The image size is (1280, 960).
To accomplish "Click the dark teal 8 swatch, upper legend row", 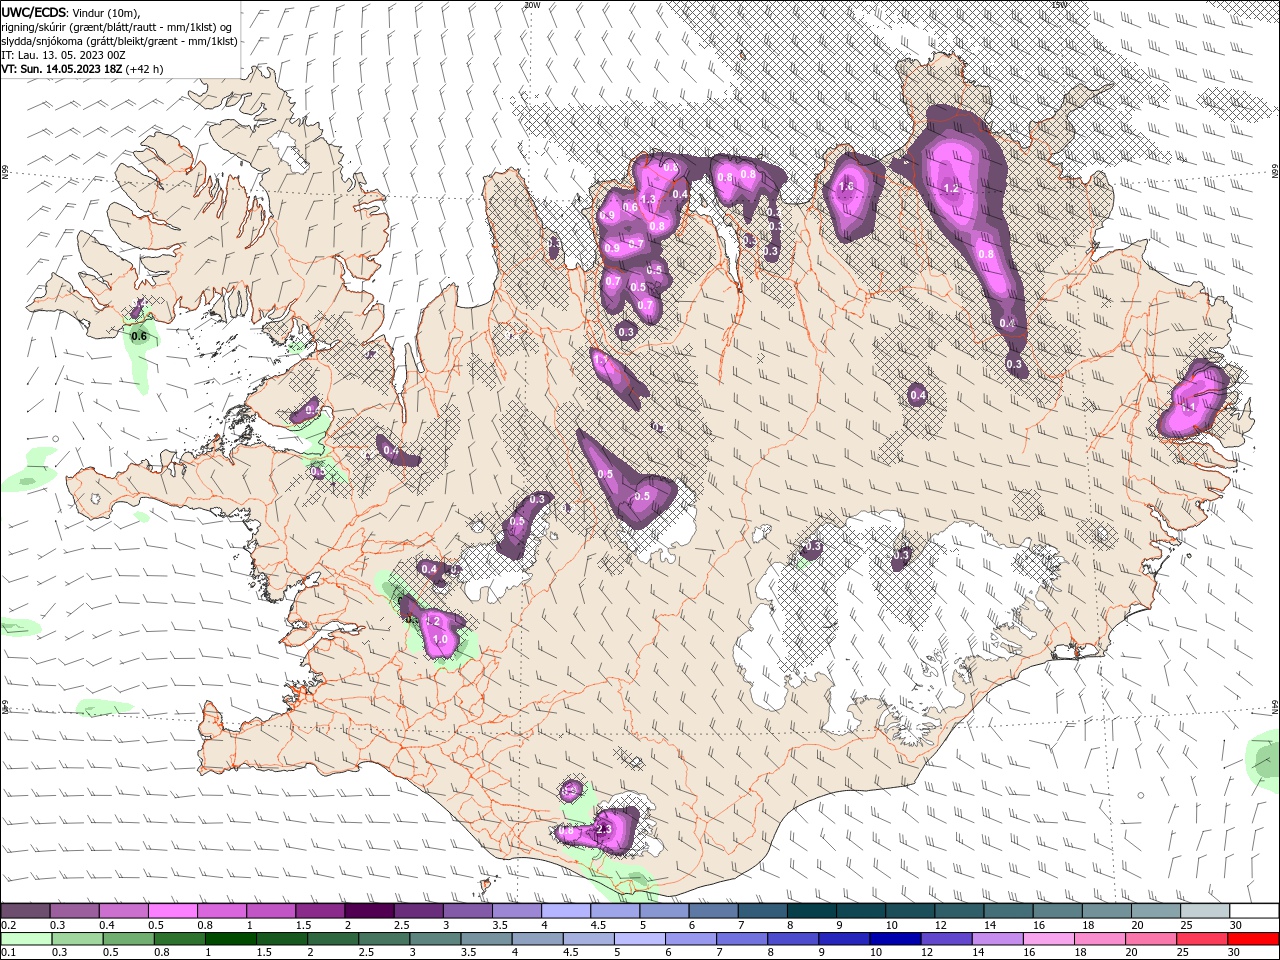I will click(811, 911).
